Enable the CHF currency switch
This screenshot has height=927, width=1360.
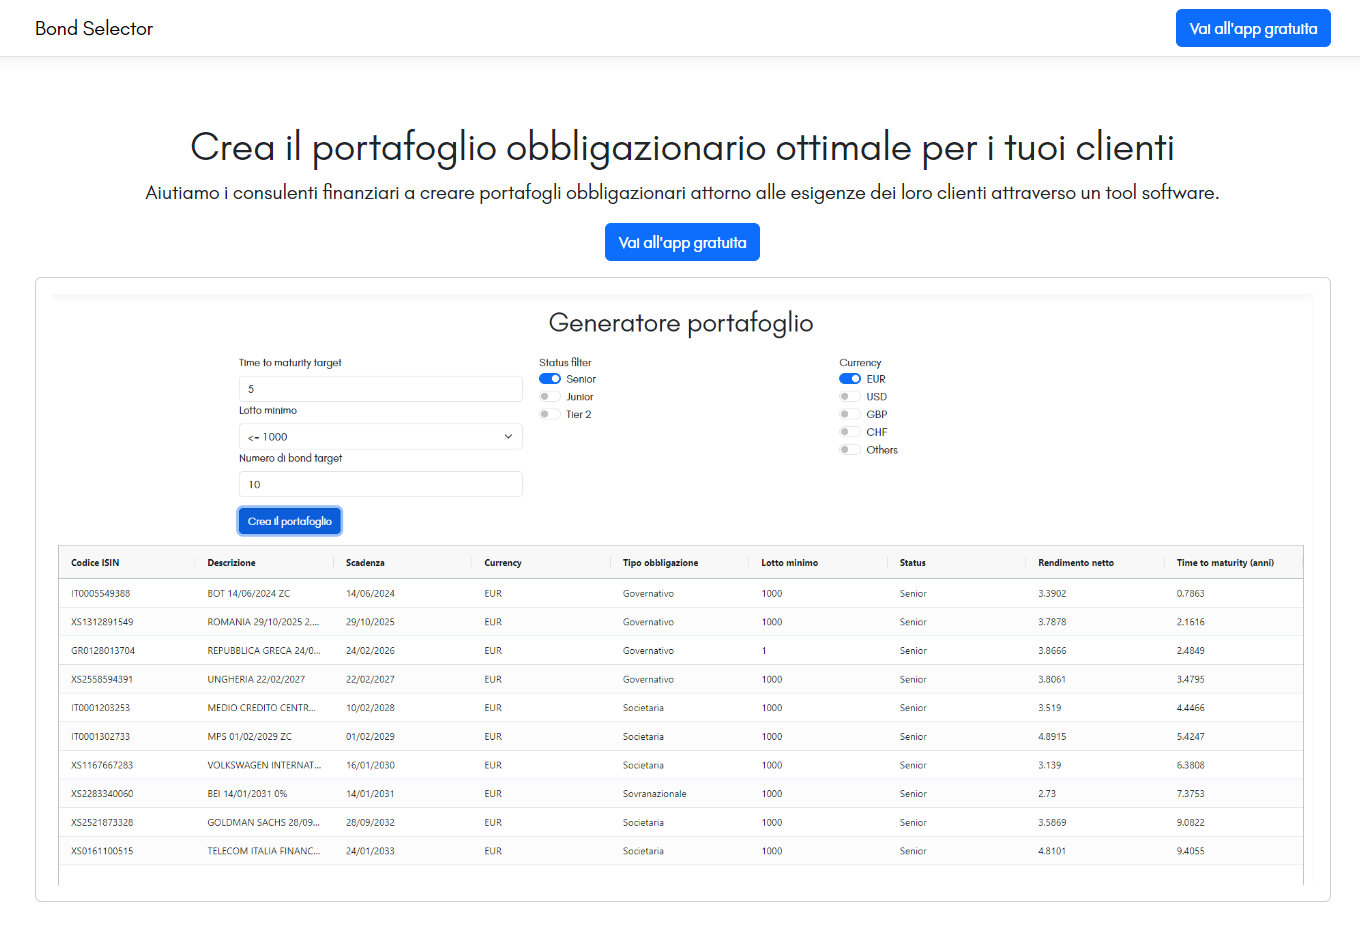click(850, 432)
